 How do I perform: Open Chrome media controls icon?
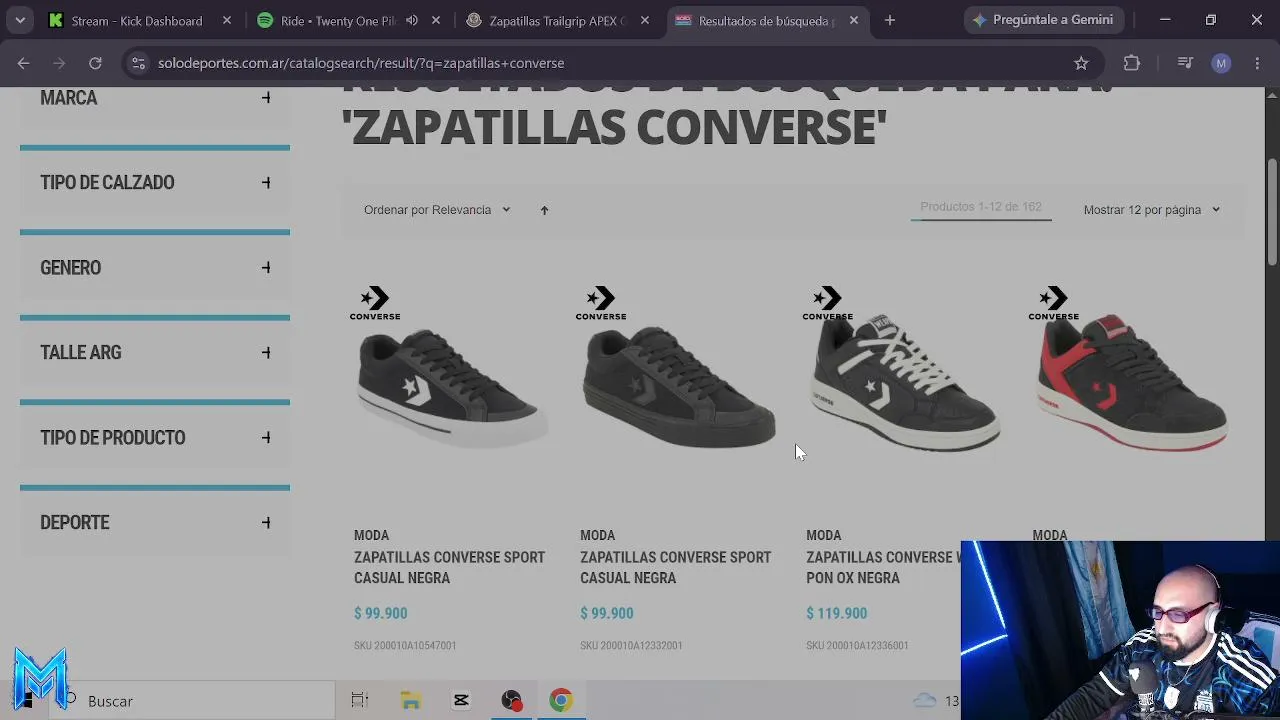1185,63
